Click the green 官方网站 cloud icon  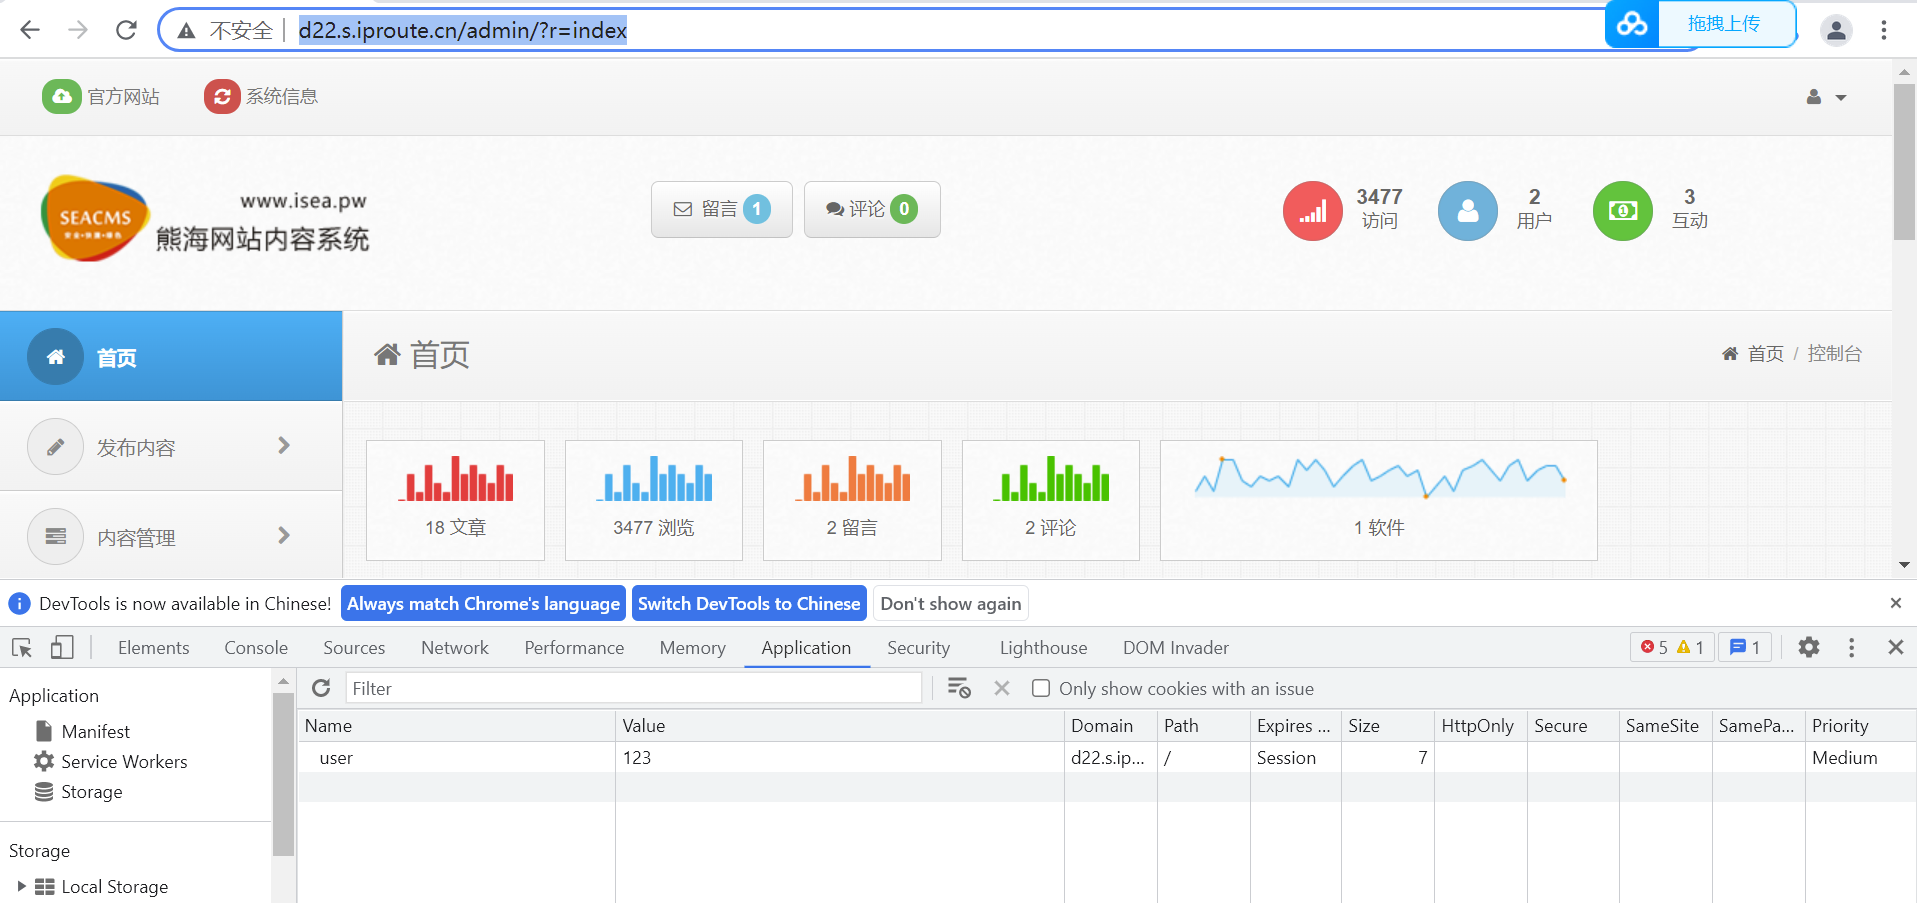point(61,96)
